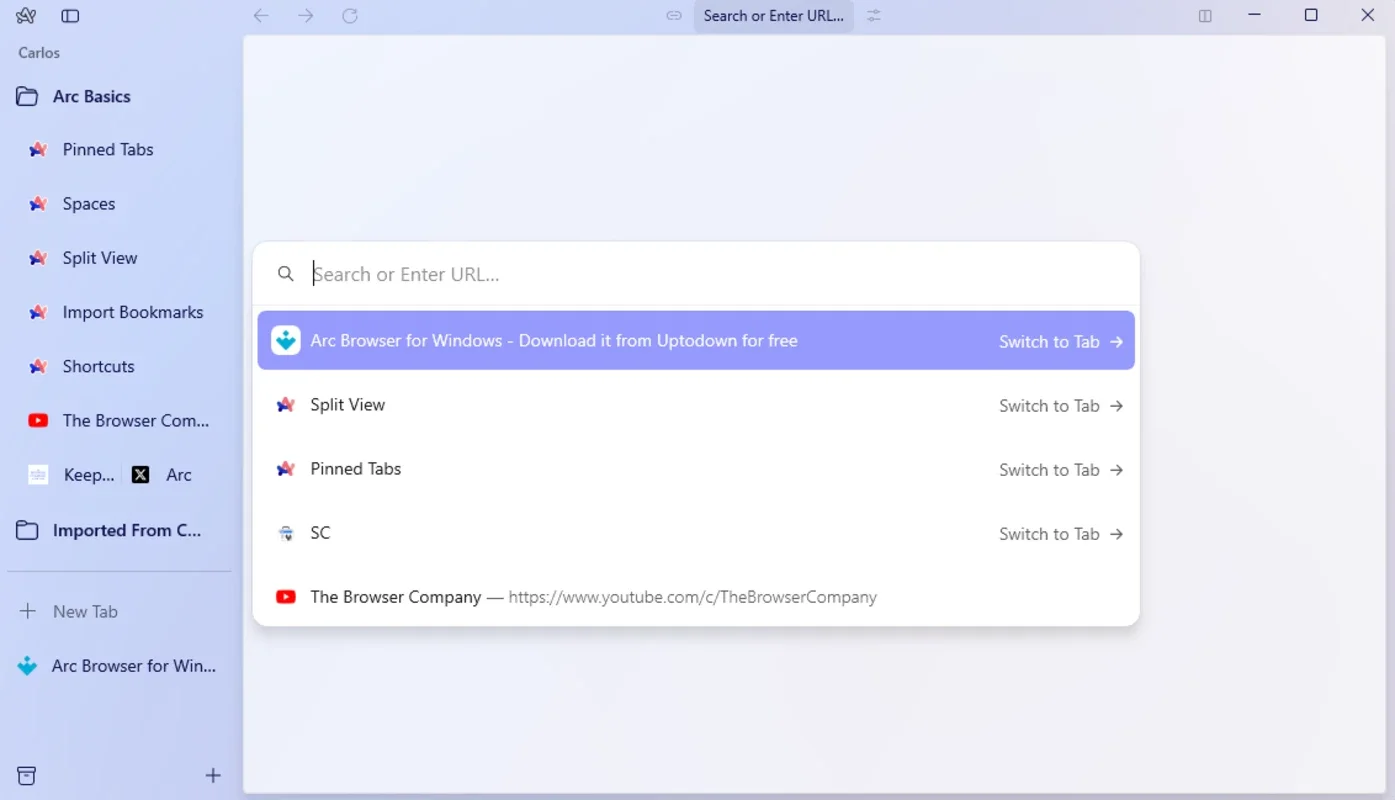
Task: Click the Imported From C... folder icon
Action: click(x=27, y=531)
